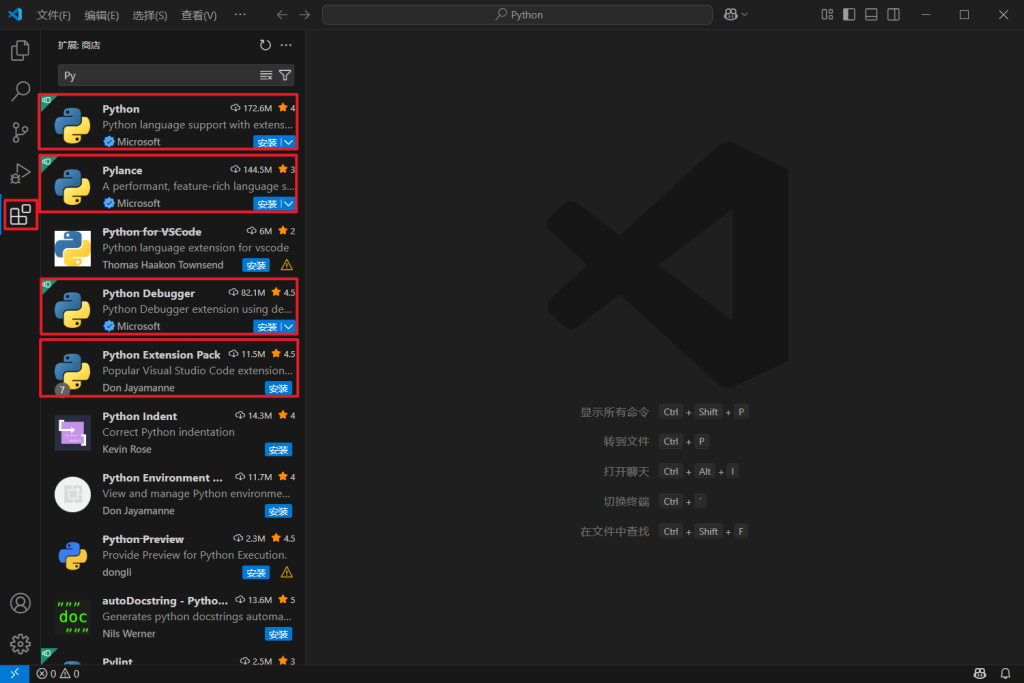Open the Copilot dropdown chevron in title bar
This screenshot has height=683, width=1024.
pyautogui.click(x=744, y=14)
